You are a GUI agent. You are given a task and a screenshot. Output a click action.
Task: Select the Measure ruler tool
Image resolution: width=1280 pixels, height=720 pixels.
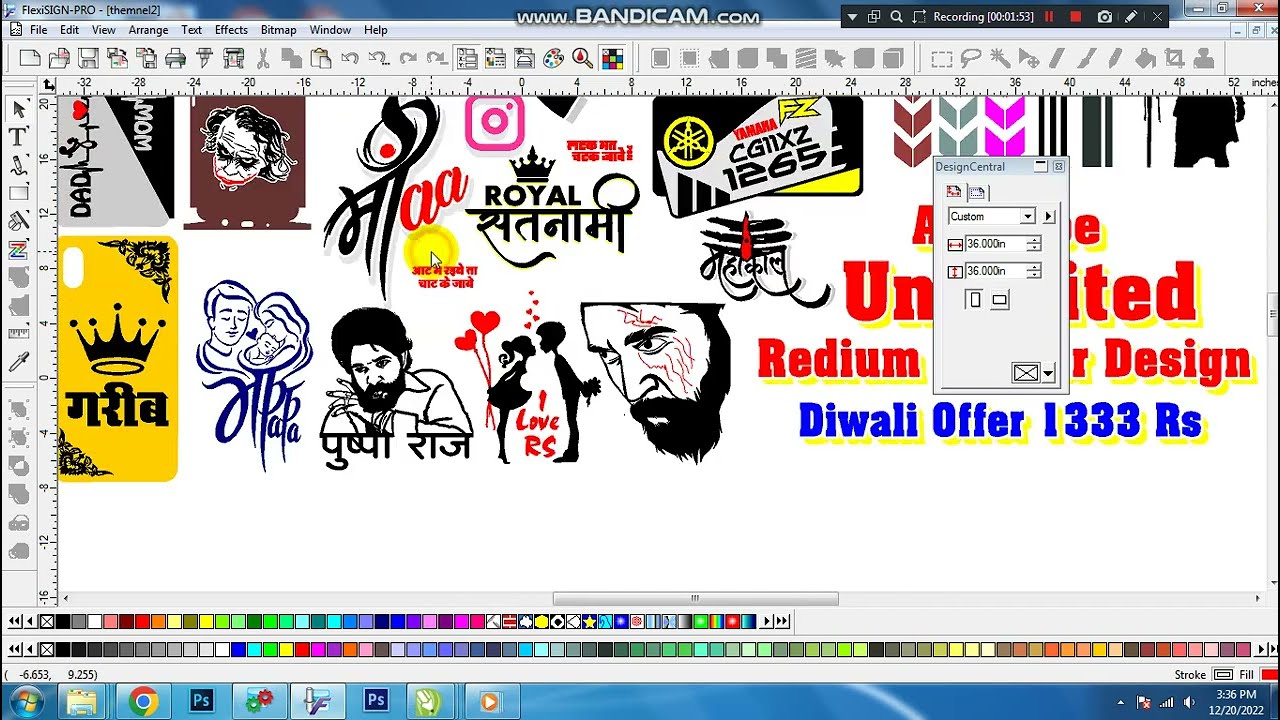18,334
